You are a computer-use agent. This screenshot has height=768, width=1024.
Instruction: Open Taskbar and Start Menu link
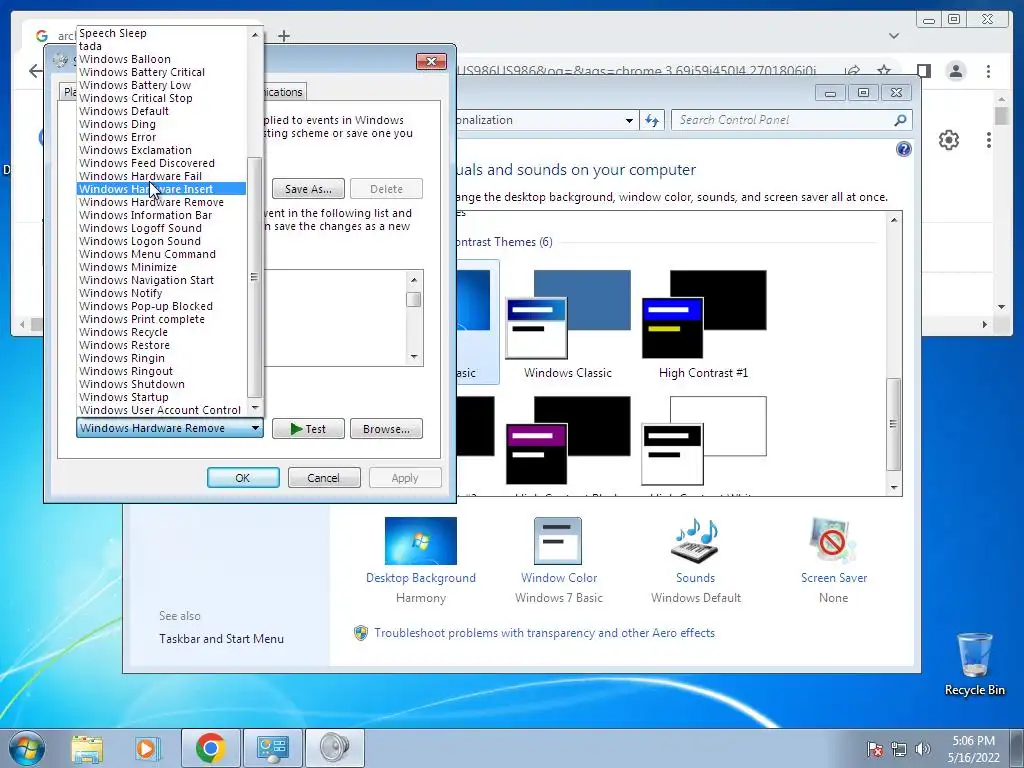click(x=221, y=639)
